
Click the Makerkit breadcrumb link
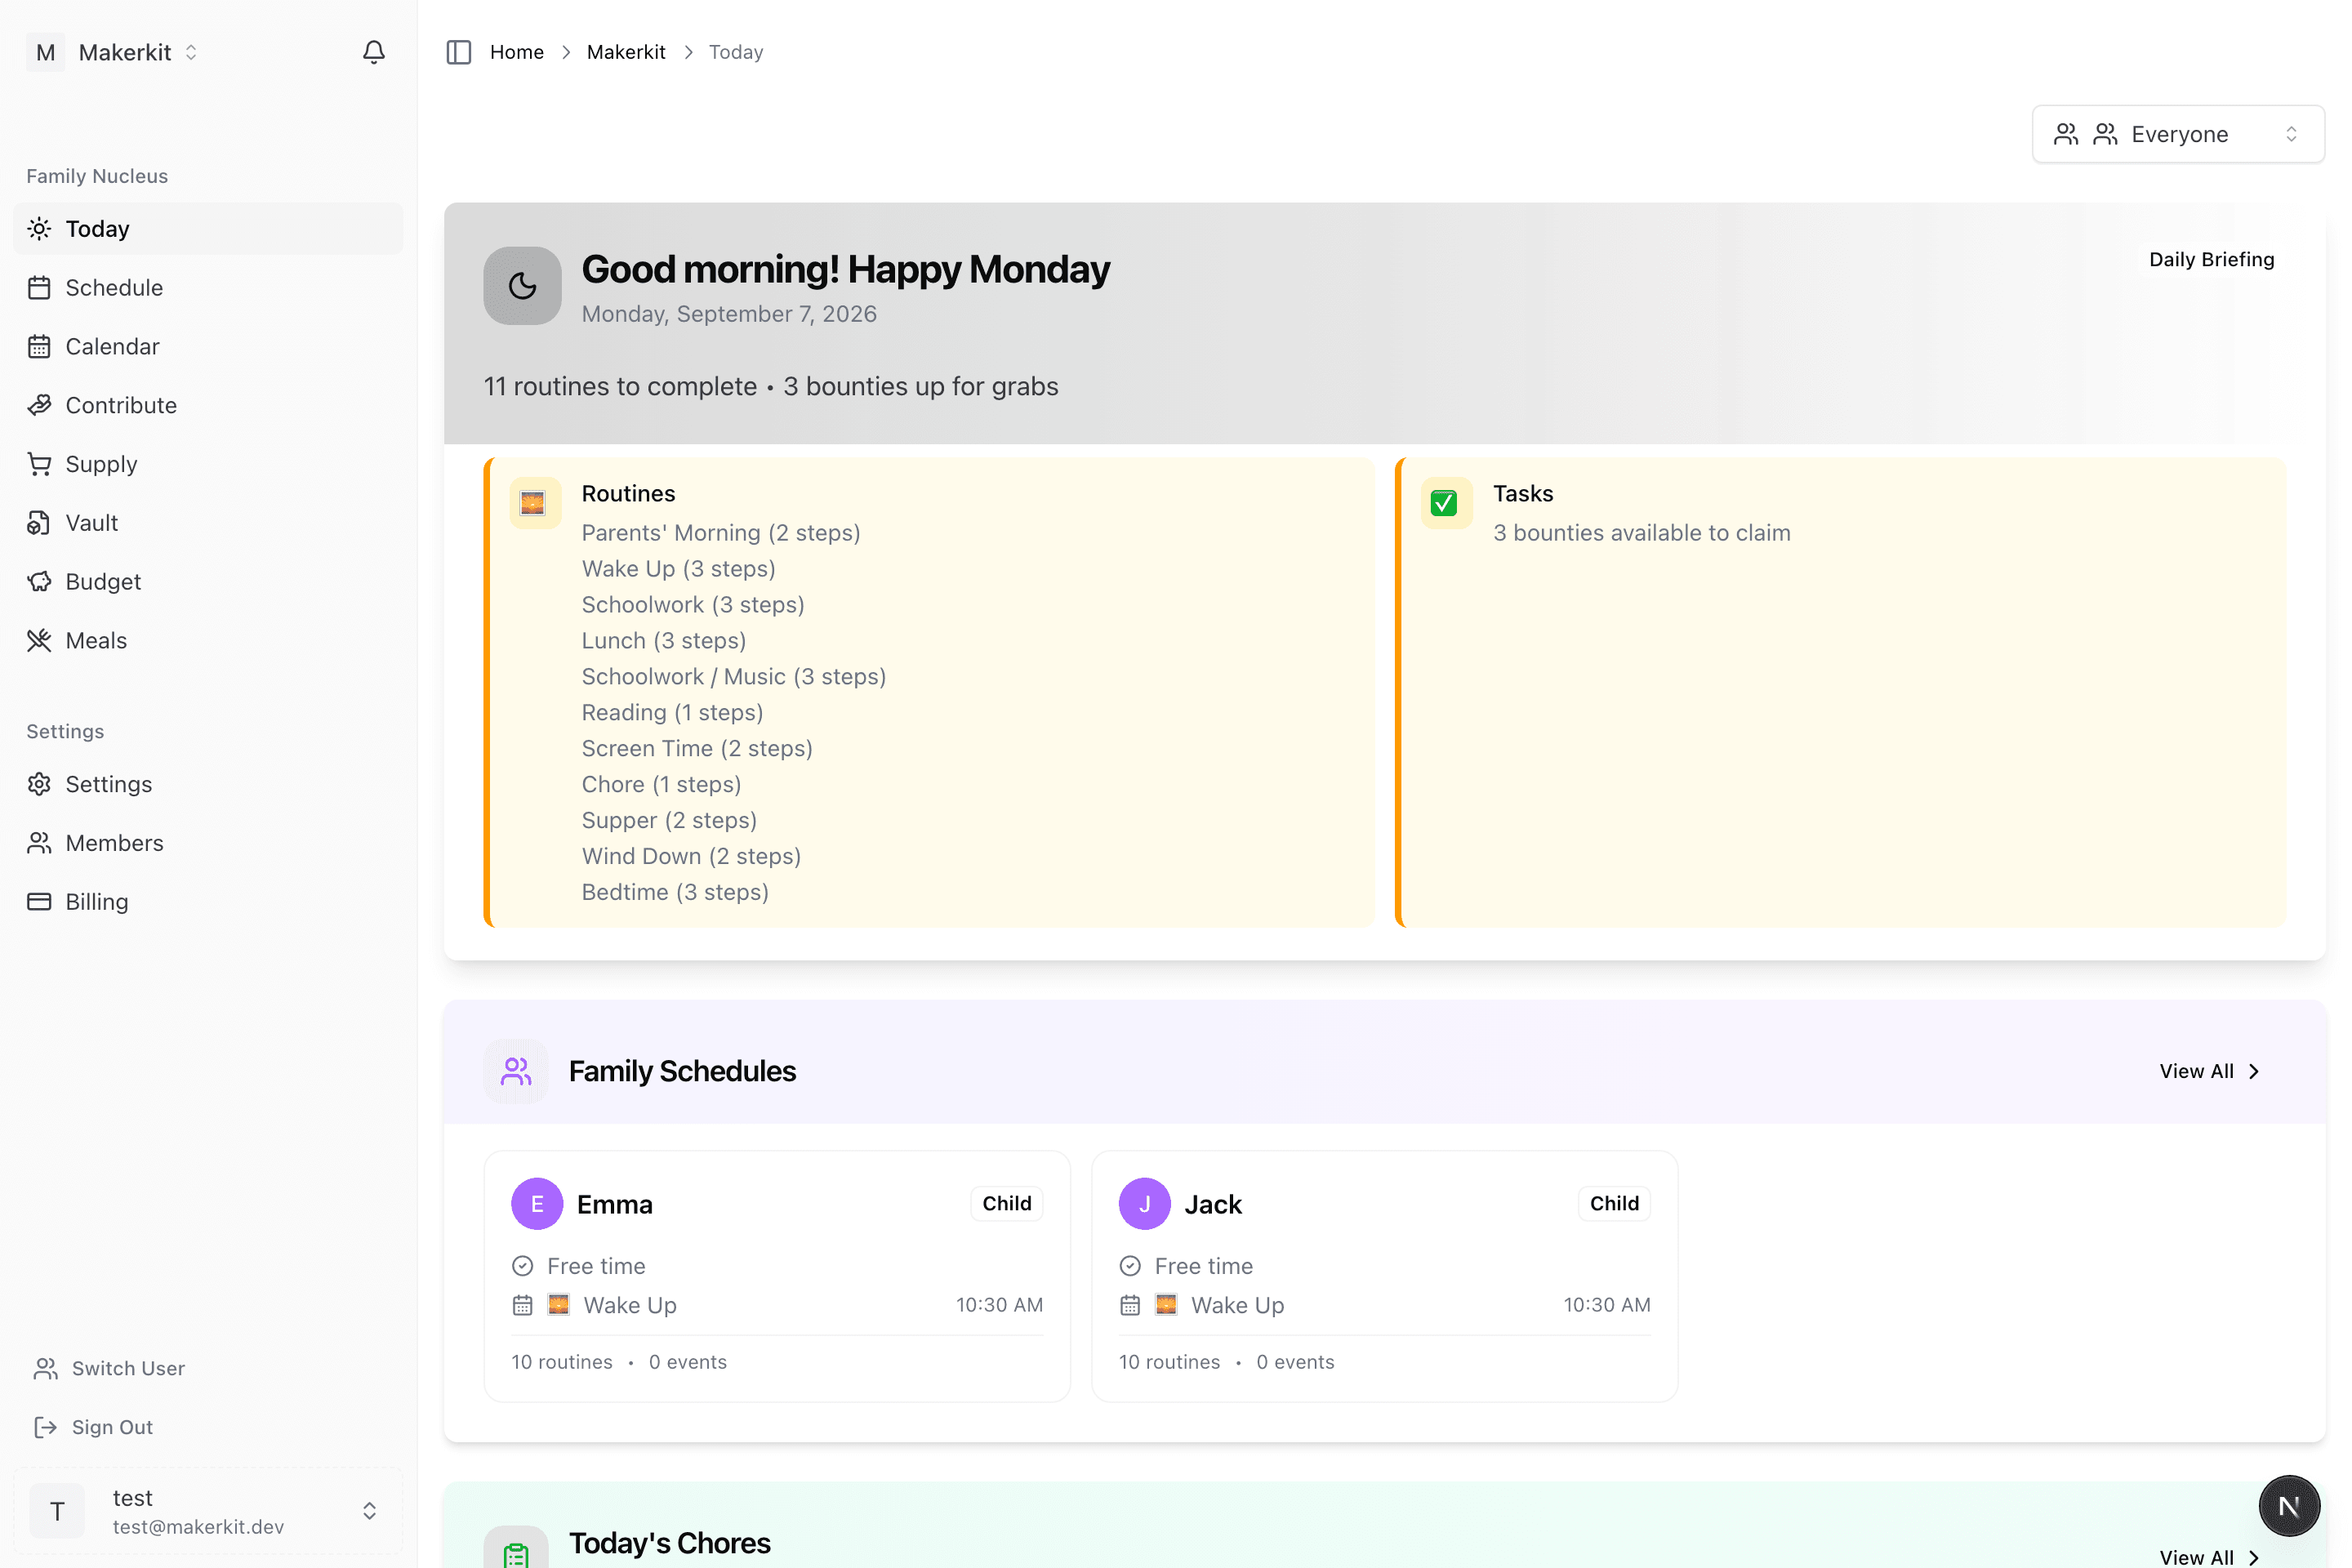point(626,52)
